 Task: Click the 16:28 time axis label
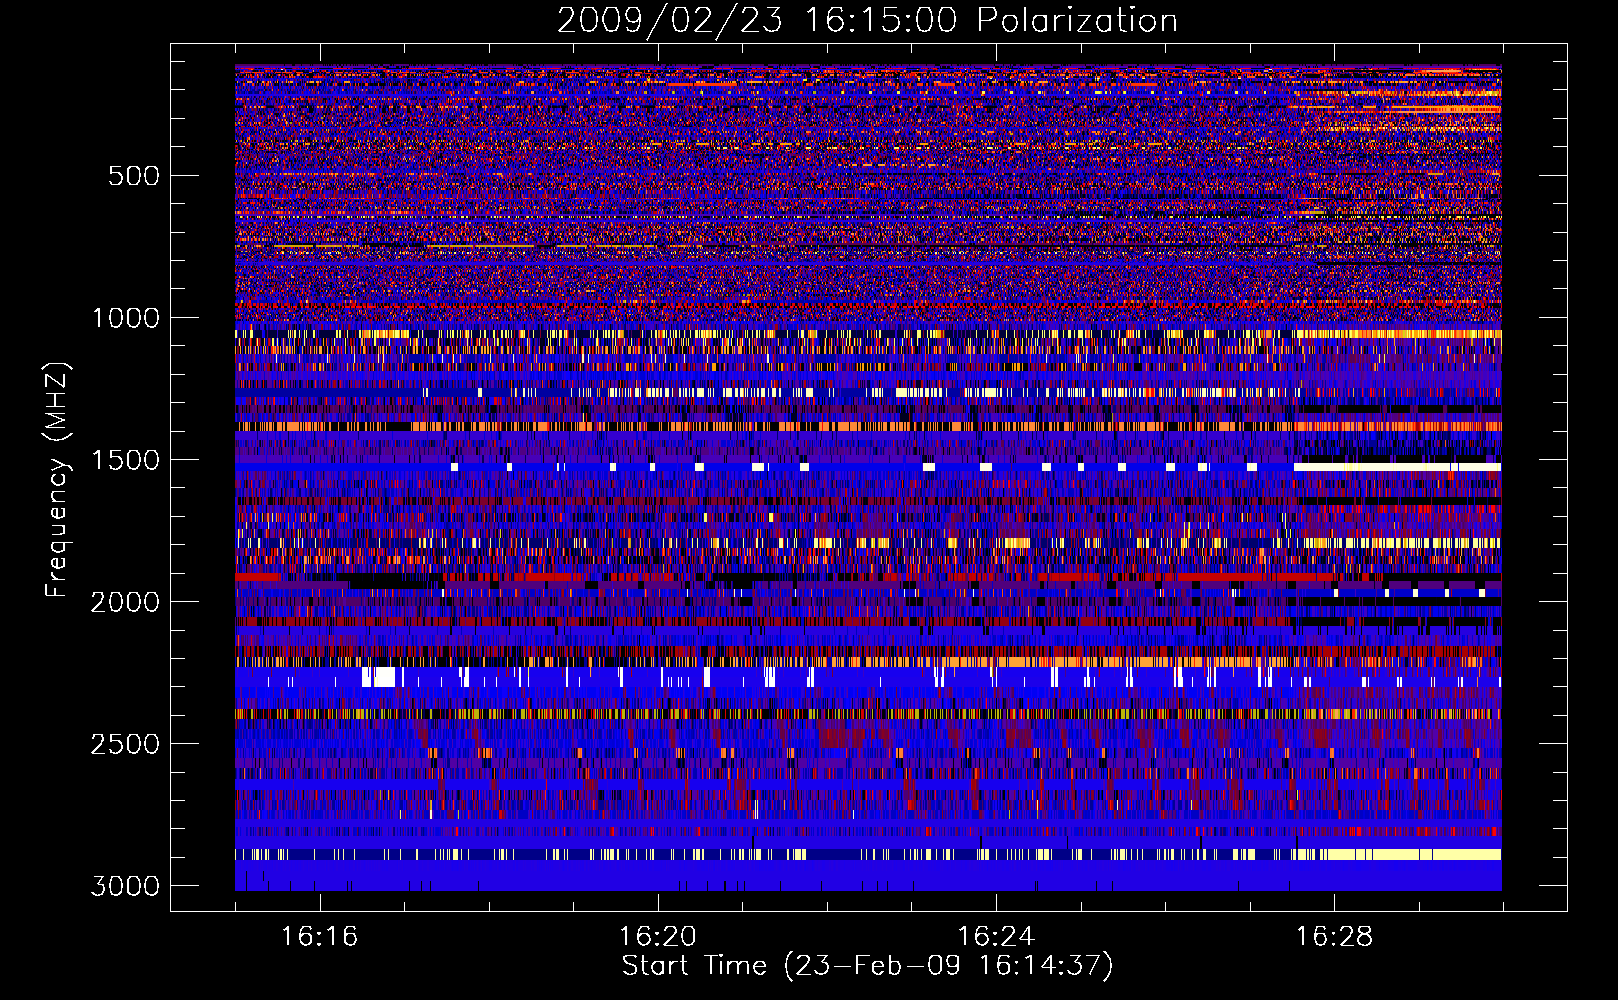point(1334,937)
